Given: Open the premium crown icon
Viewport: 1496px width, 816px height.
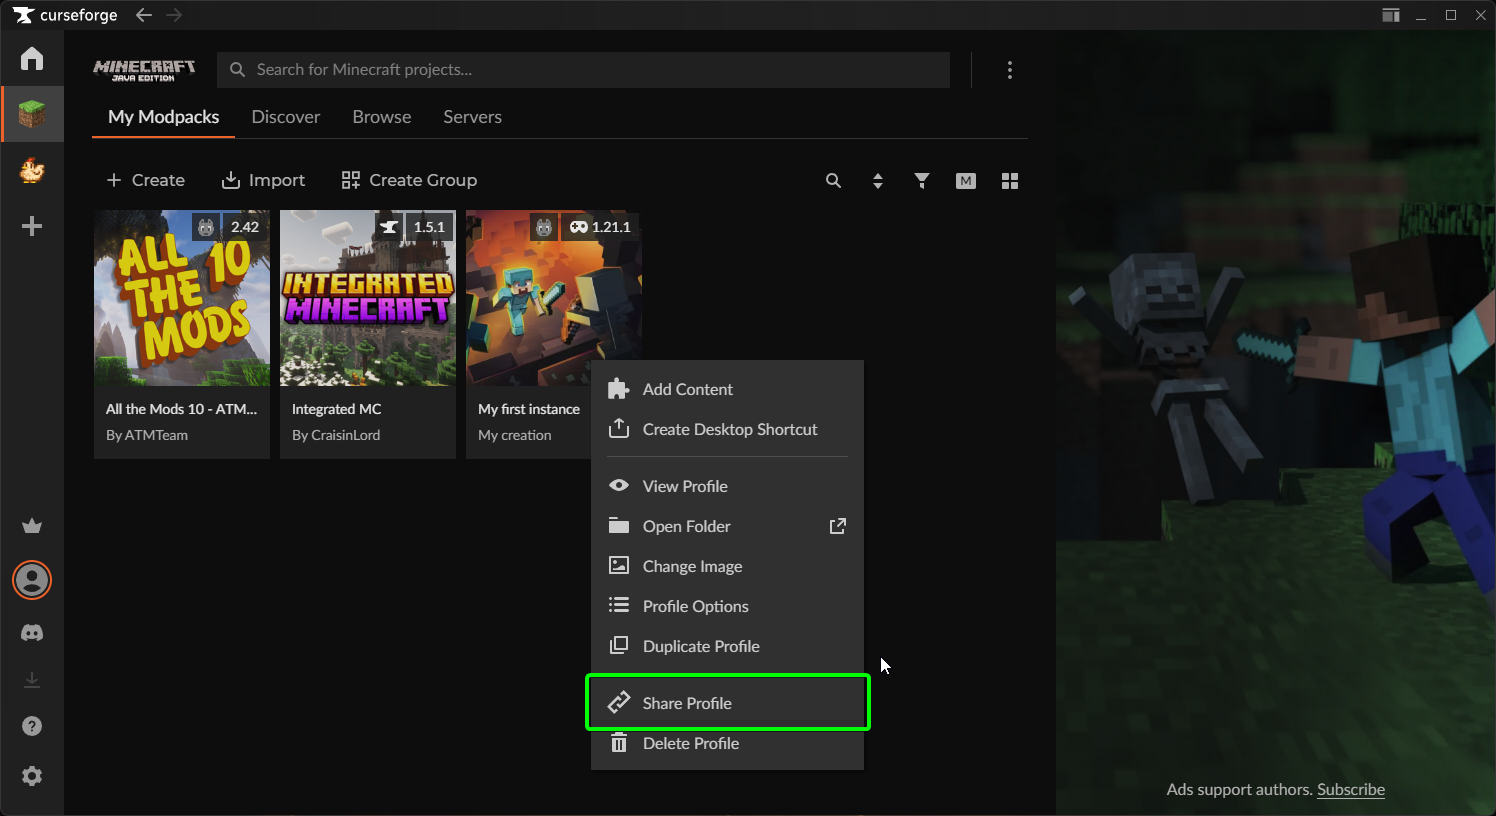Looking at the screenshot, I should 32,526.
